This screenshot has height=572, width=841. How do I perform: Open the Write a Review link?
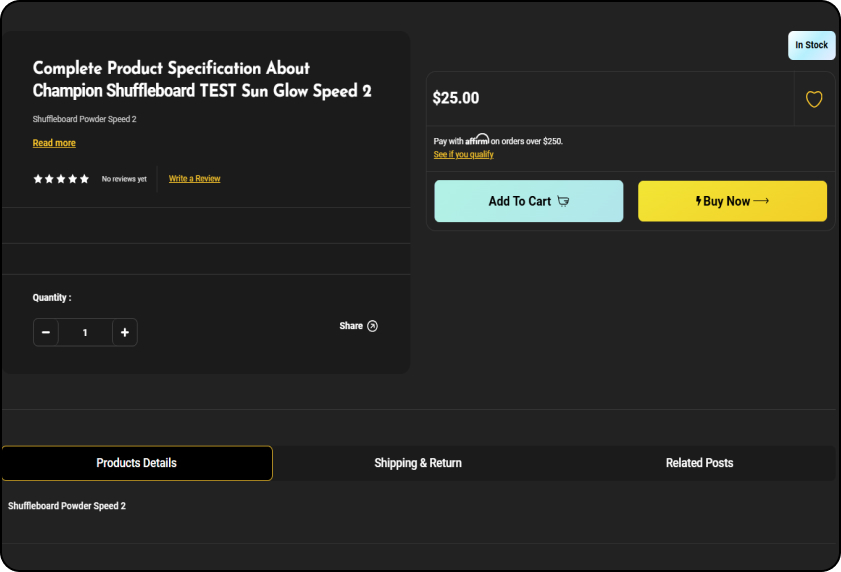click(194, 178)
